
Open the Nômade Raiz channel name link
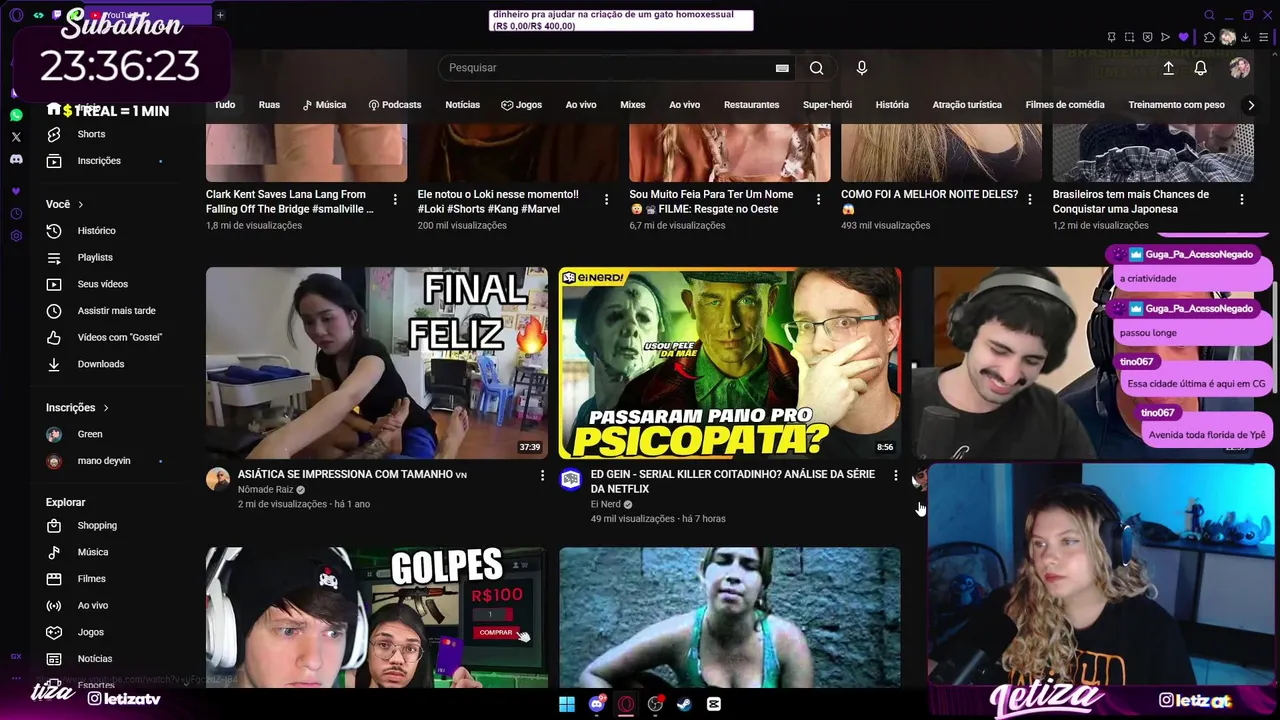tap(266, 490)
